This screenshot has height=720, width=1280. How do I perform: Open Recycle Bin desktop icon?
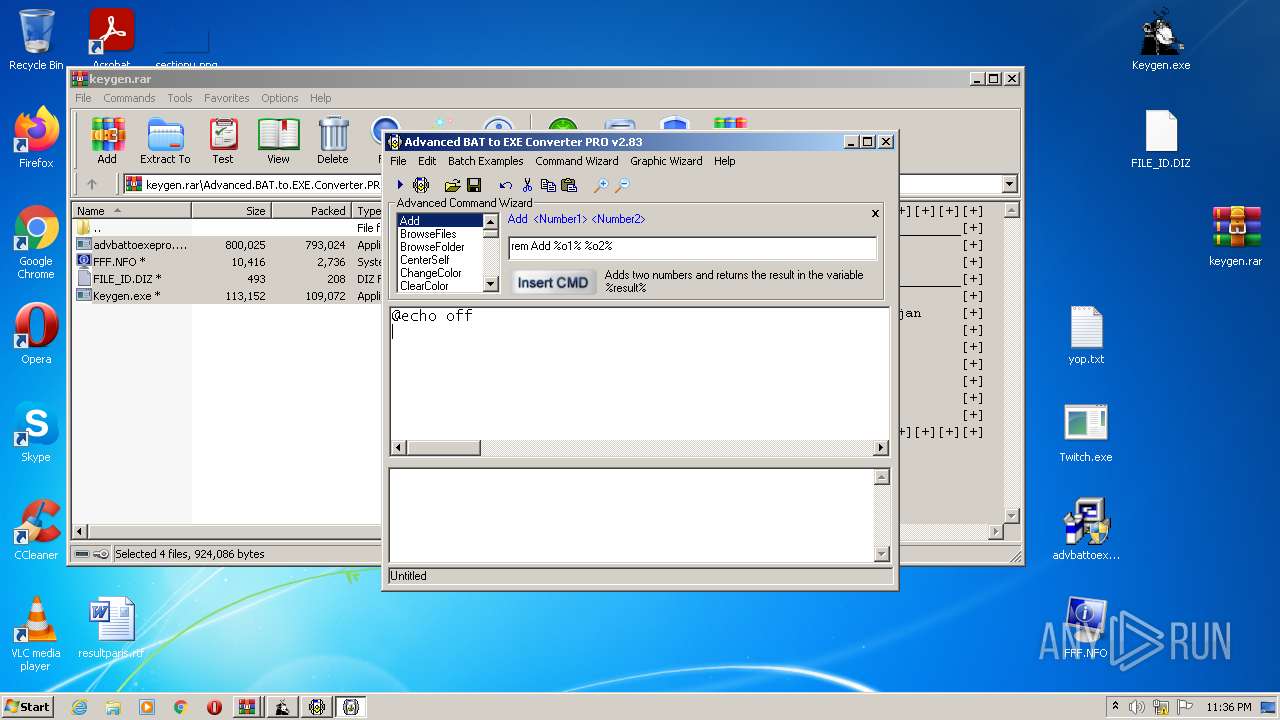point(36,40)
